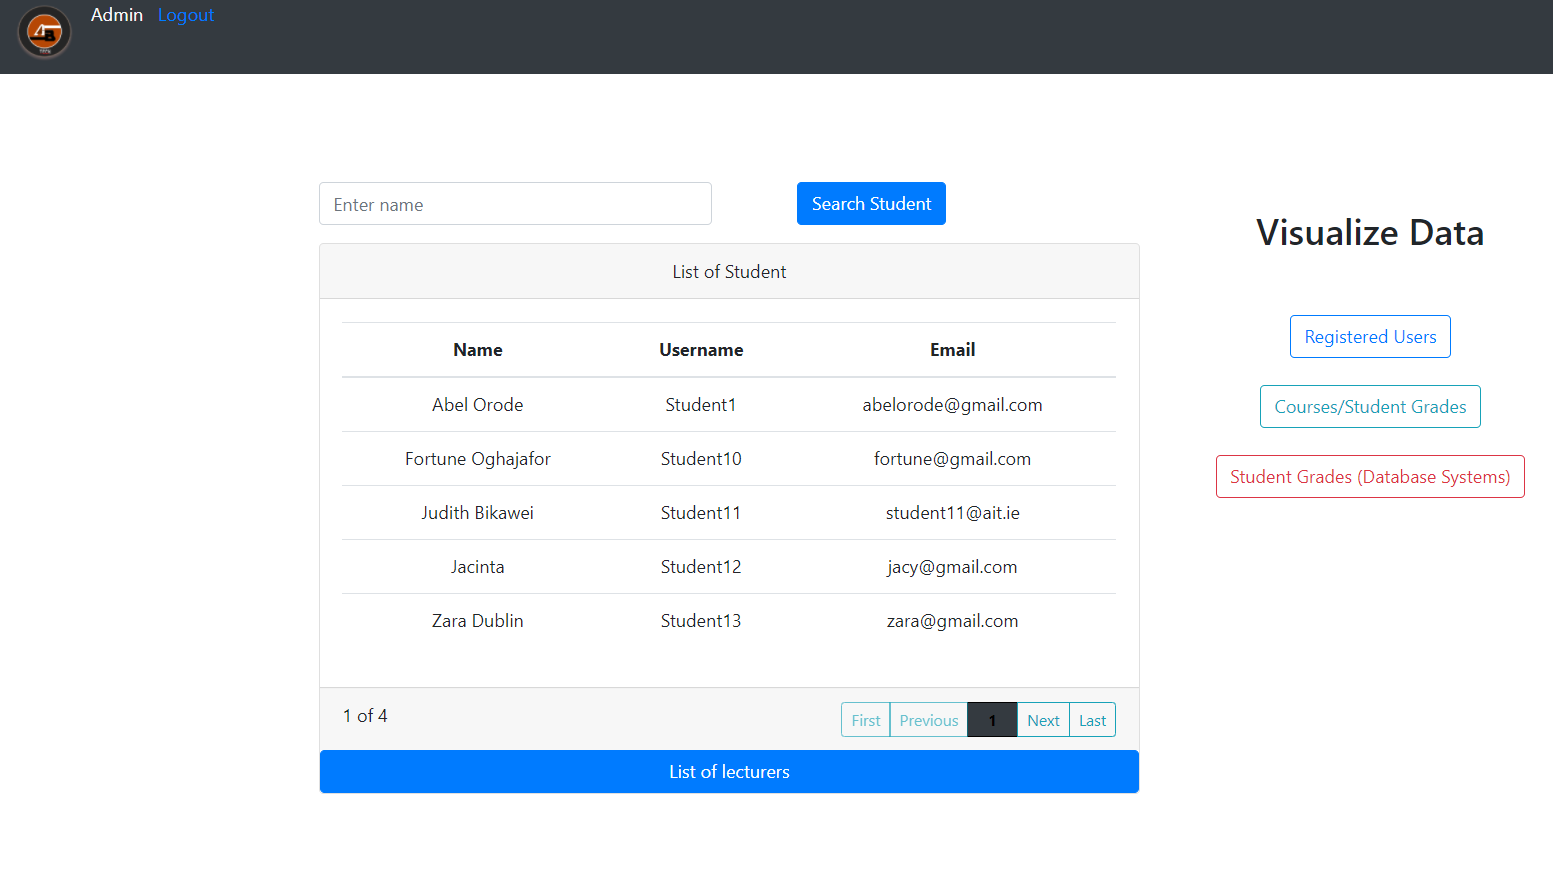Select Abel Orode's row in the table
The height and width of the screenshot is (869, 1553).
point(477,404)
